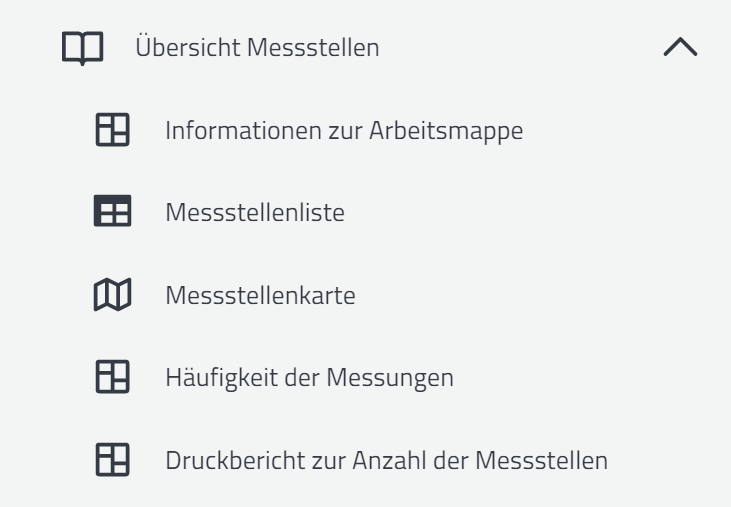Click the grid icon for Informationen zur Arbeitsmappe

tap(104, 130)
